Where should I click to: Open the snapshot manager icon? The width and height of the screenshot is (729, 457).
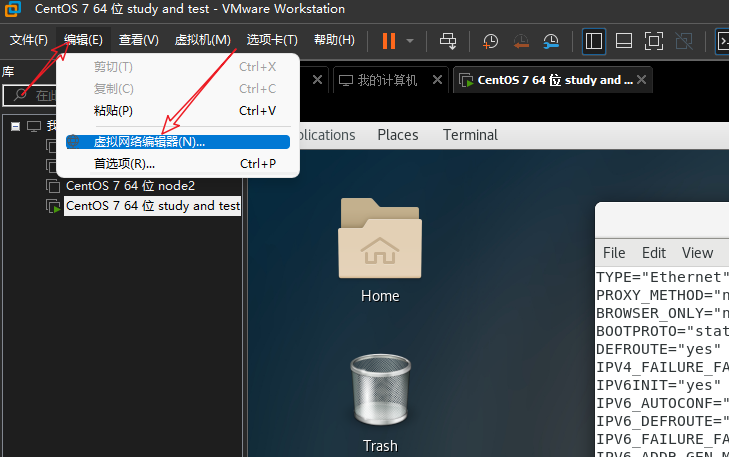coord(551,41)
